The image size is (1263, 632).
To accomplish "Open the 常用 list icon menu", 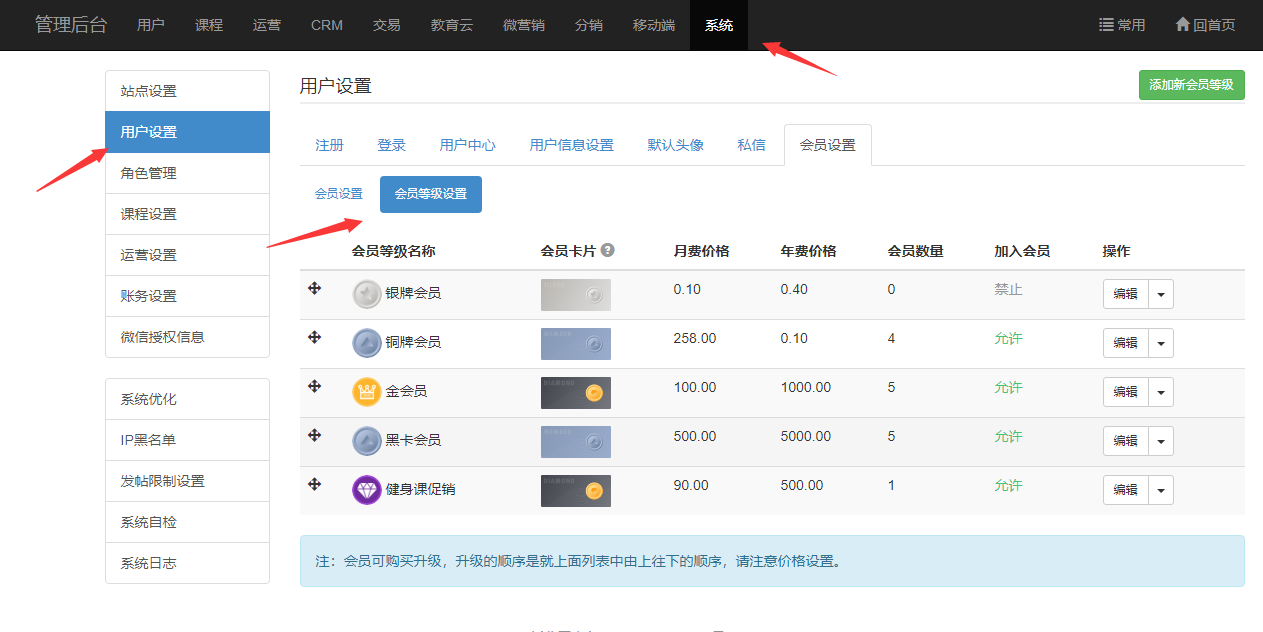I will [1107, 25].
